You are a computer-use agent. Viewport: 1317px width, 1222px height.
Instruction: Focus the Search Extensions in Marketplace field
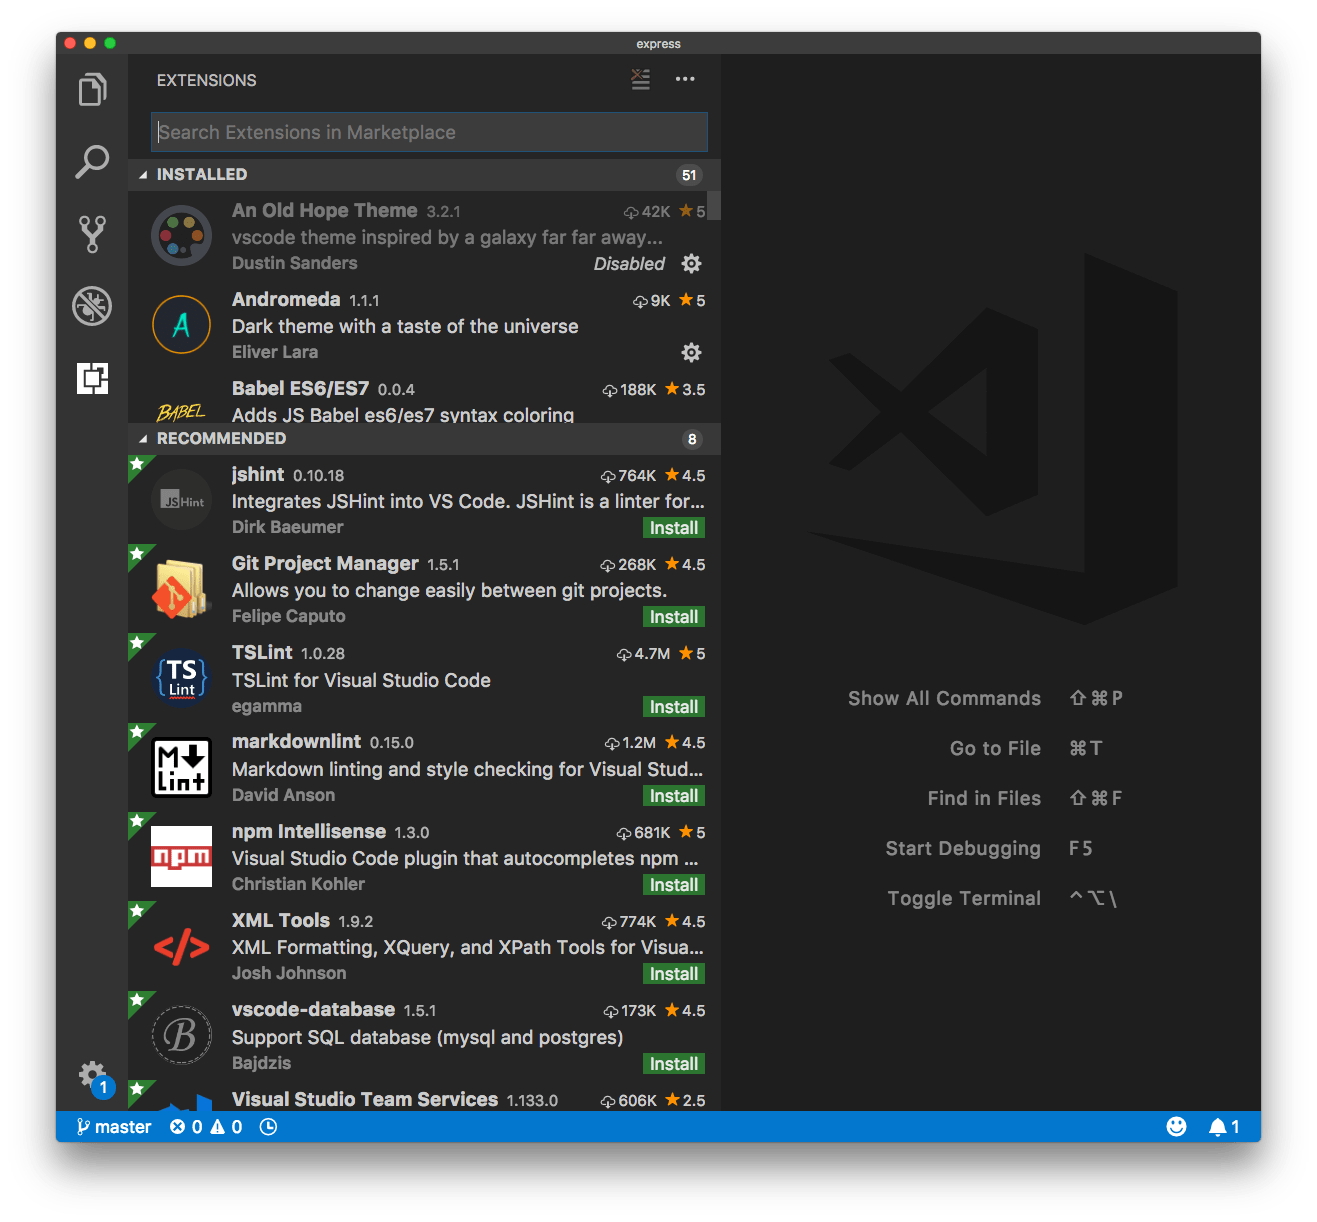pyautogui.click(x=429, y=132)
